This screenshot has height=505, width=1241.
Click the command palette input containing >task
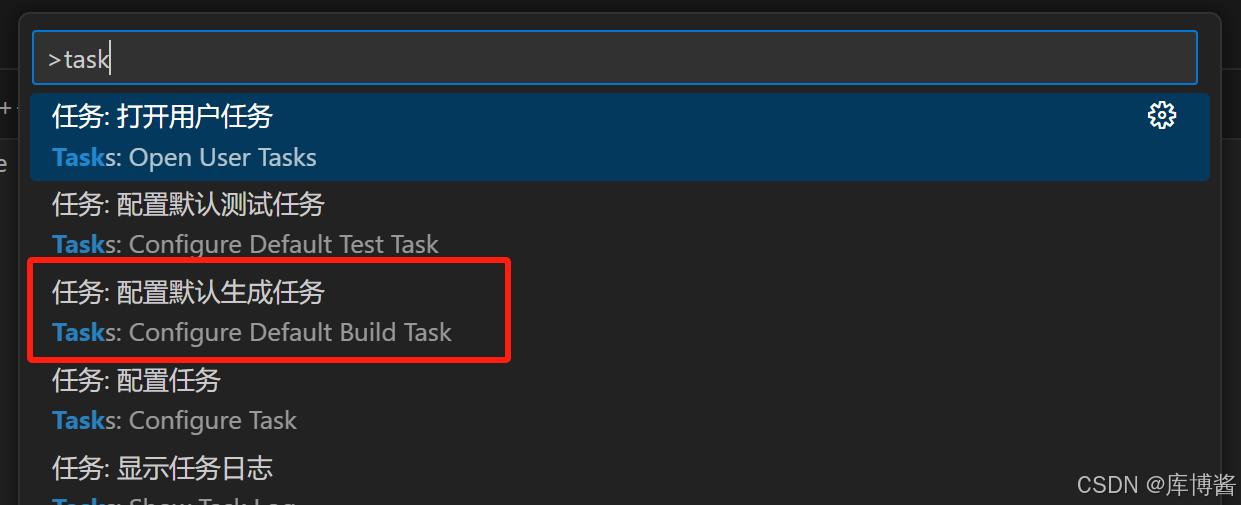tap(615, 58)
